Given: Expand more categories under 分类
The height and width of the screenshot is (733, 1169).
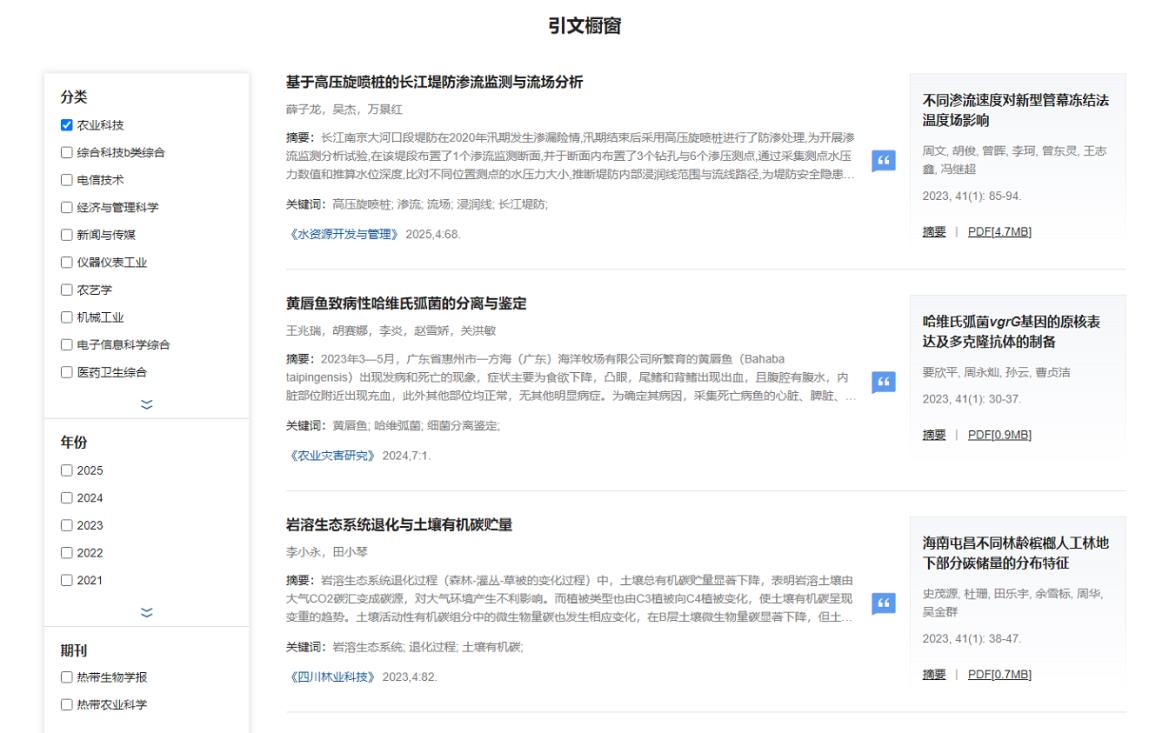Looking at the screenshot, I should pos(147,404).
